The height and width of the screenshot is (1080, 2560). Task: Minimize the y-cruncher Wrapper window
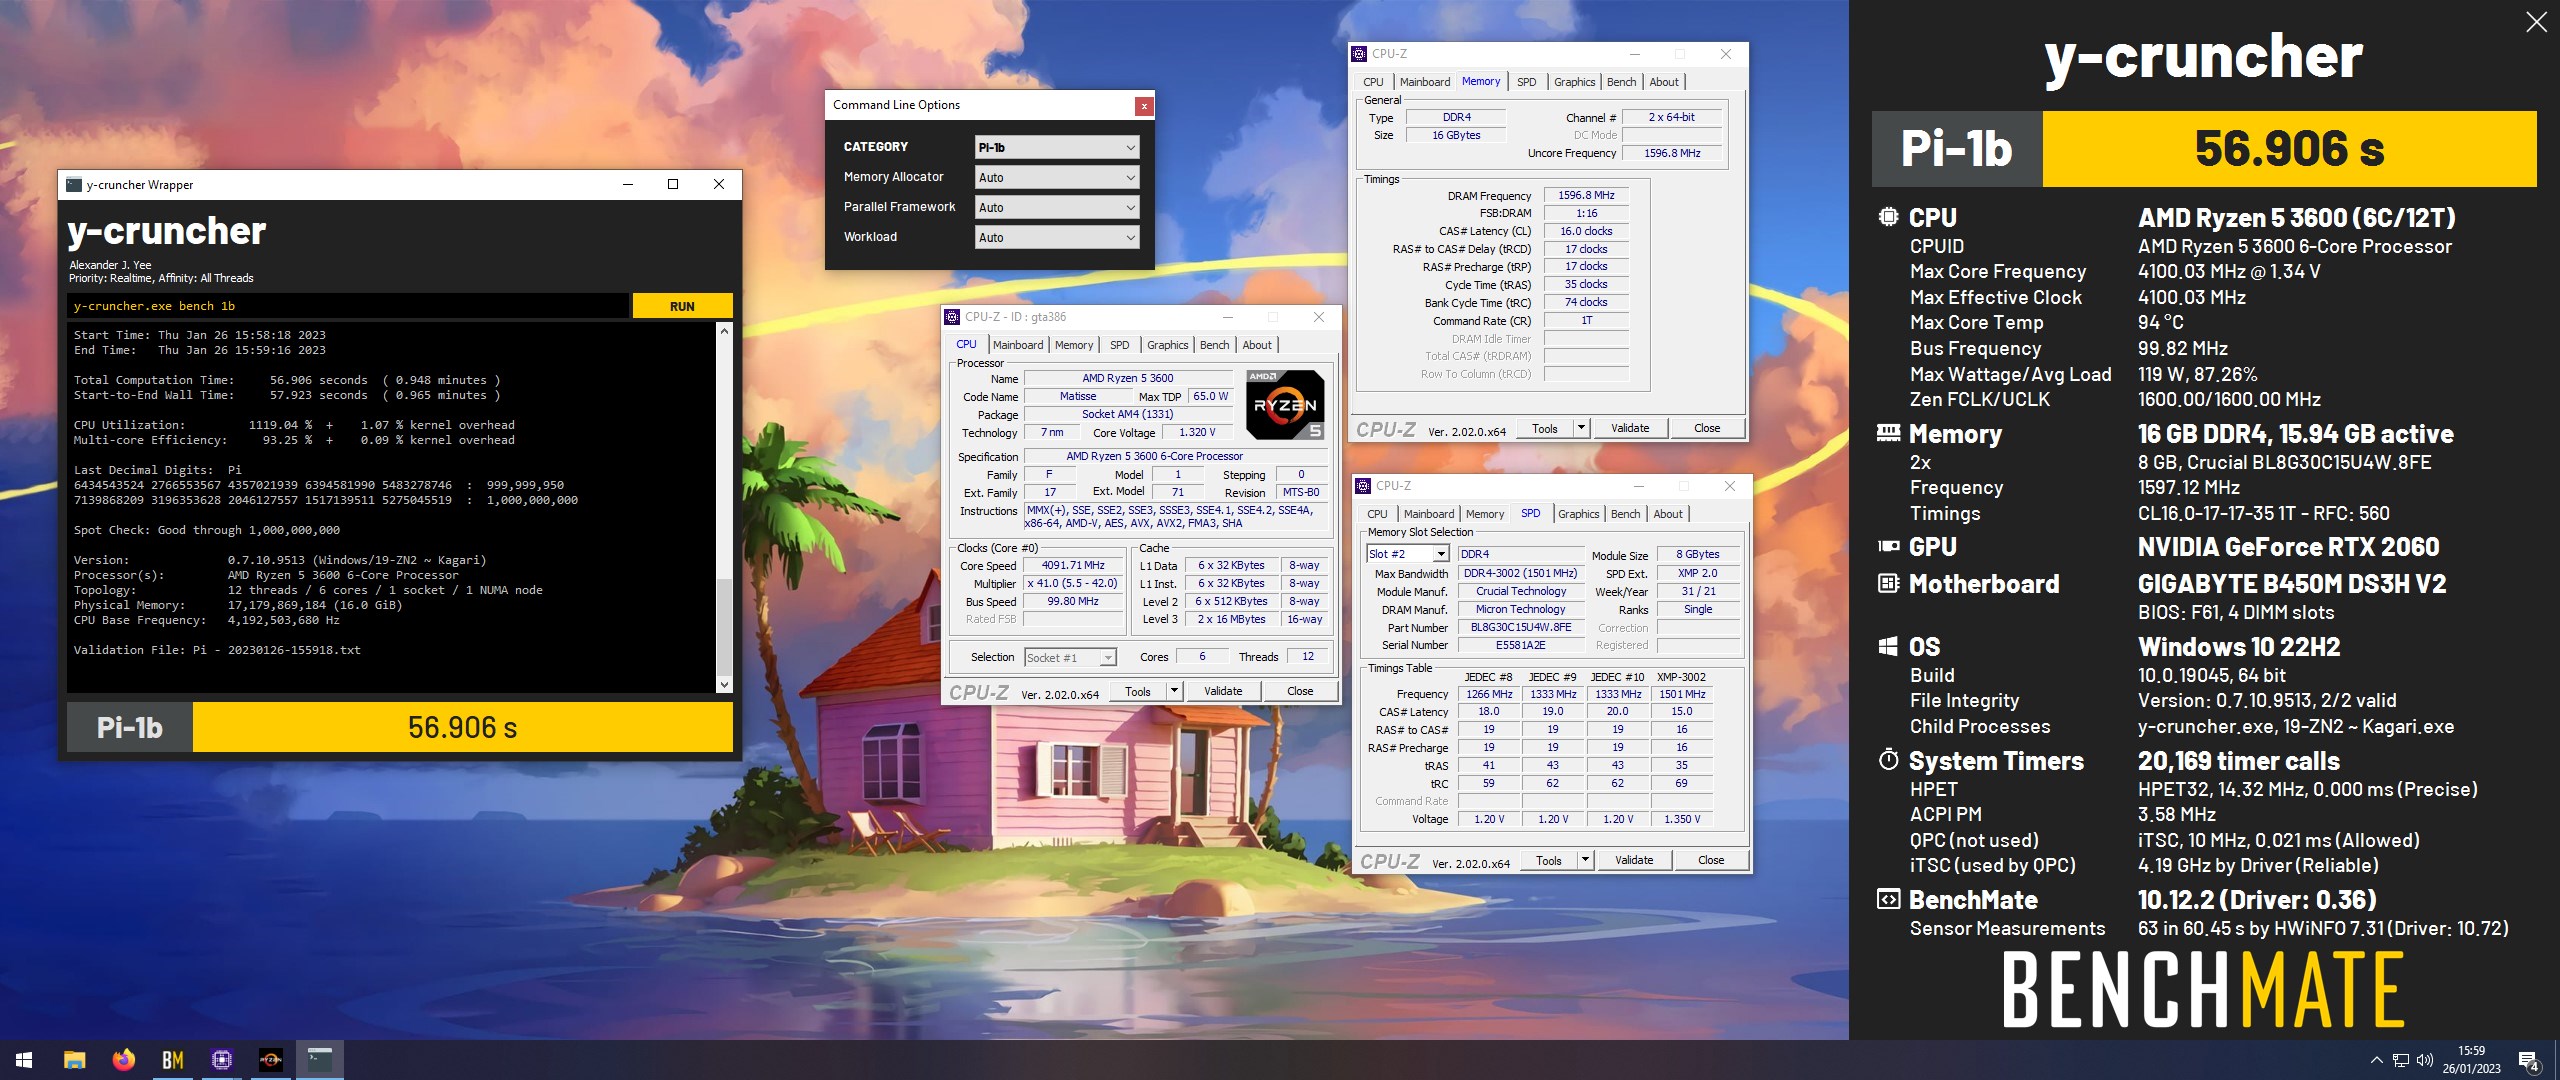[628, 184]
